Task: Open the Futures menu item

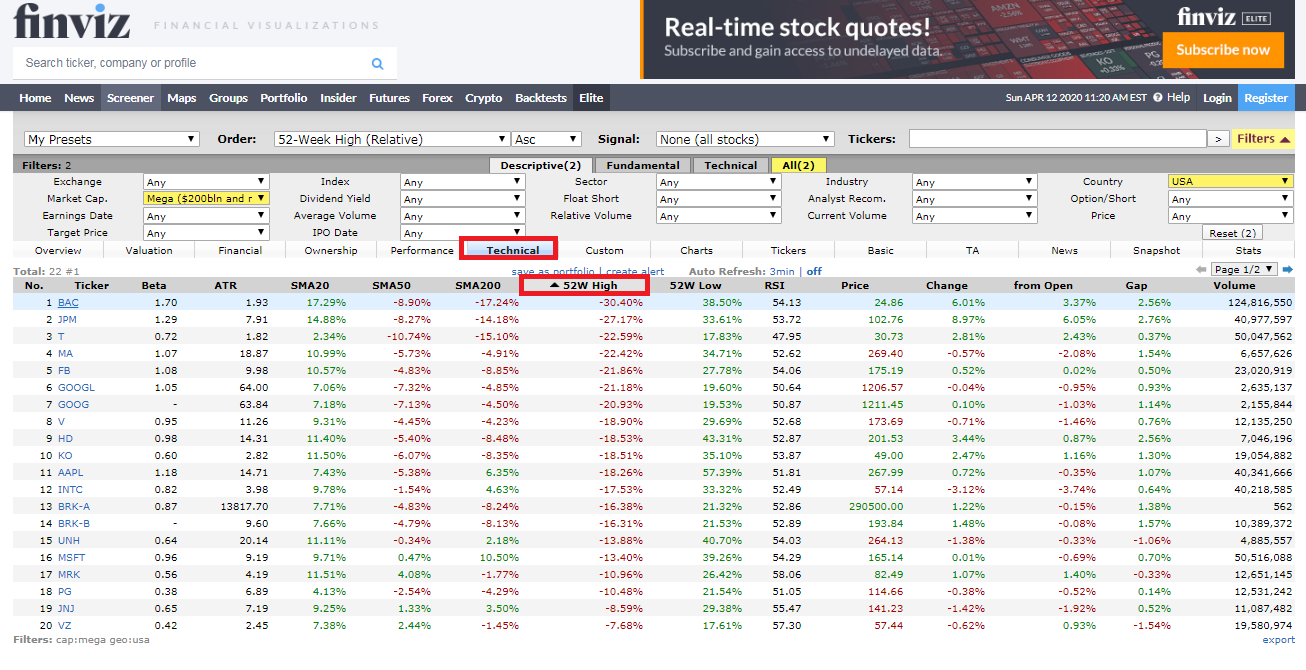Action: coord(389,98)
